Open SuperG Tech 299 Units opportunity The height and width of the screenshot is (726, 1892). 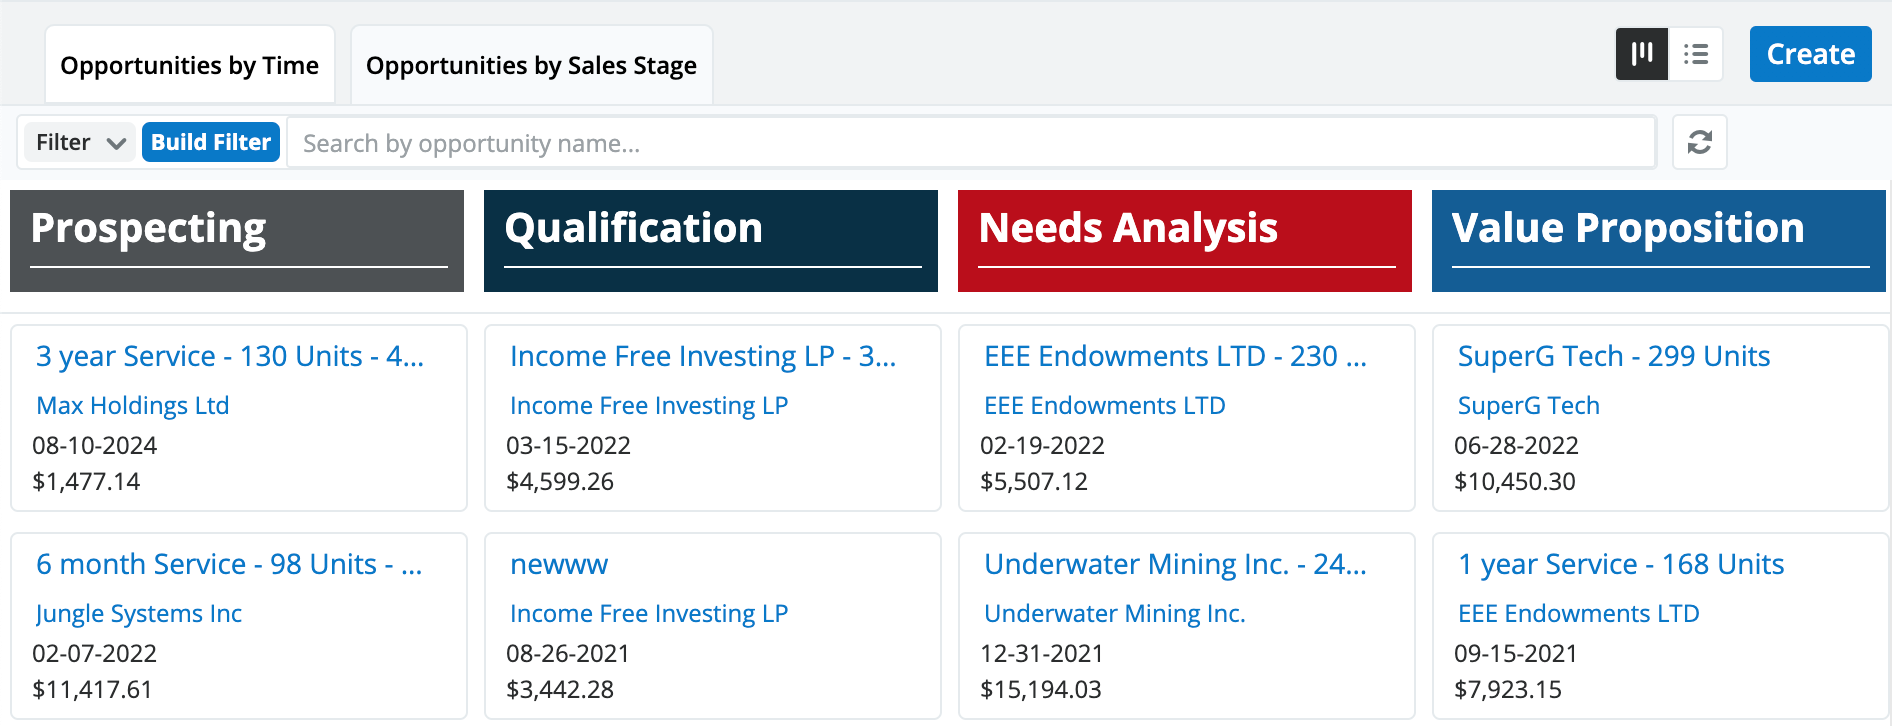point(1613,356)
